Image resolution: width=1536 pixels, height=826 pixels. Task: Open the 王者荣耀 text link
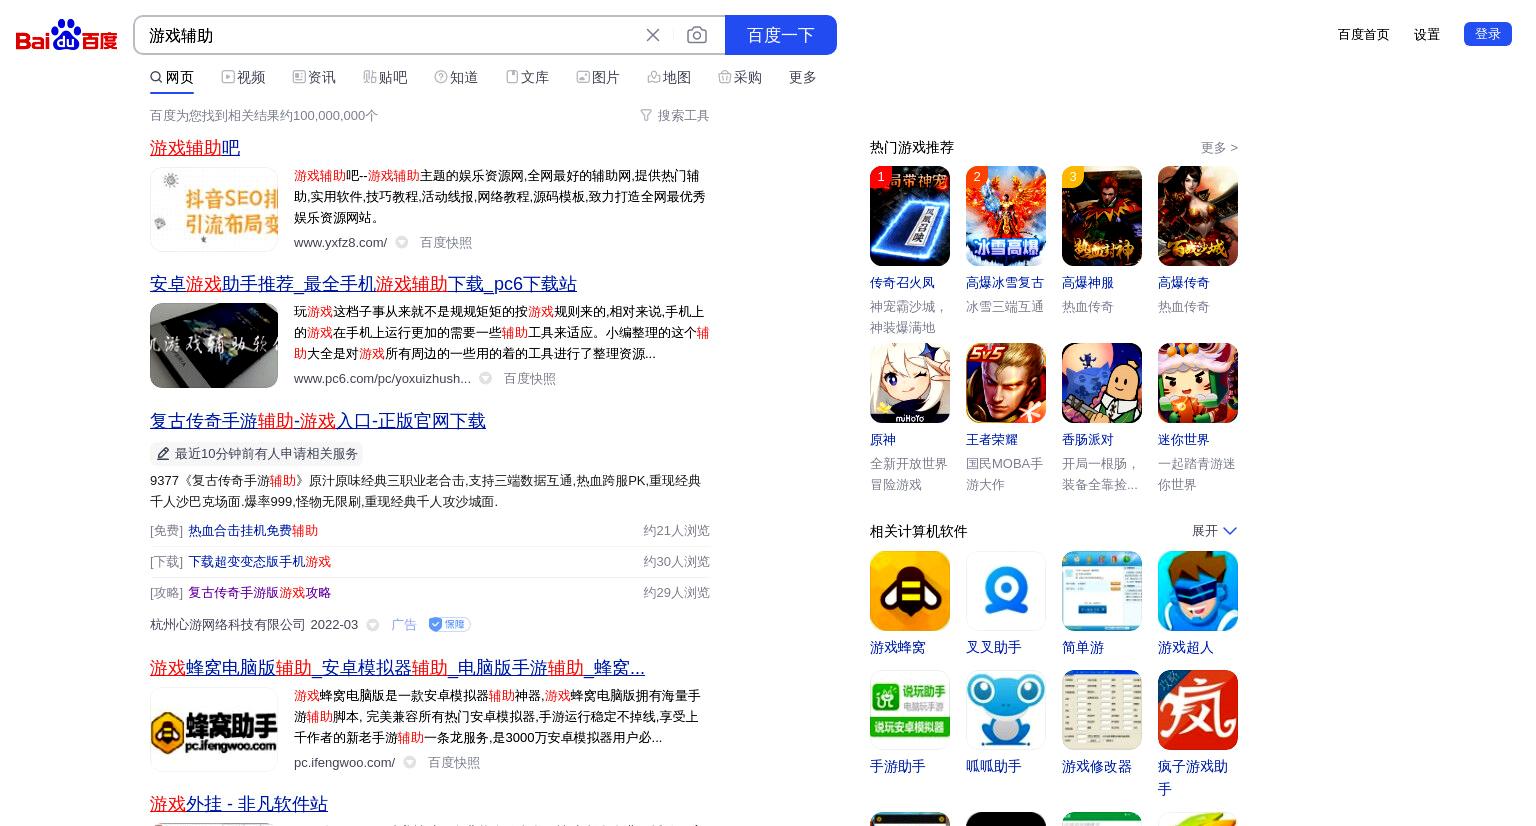[x=992, y=440]
